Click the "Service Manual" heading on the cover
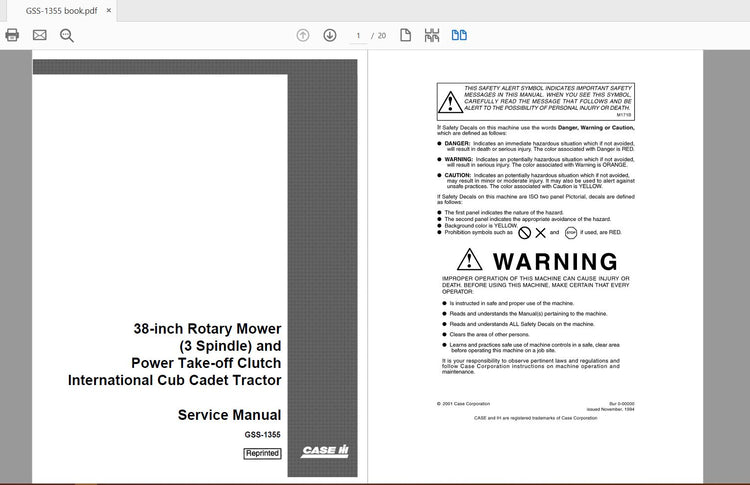The width and height of the screenshot is (750, 485). click(230, 415)
